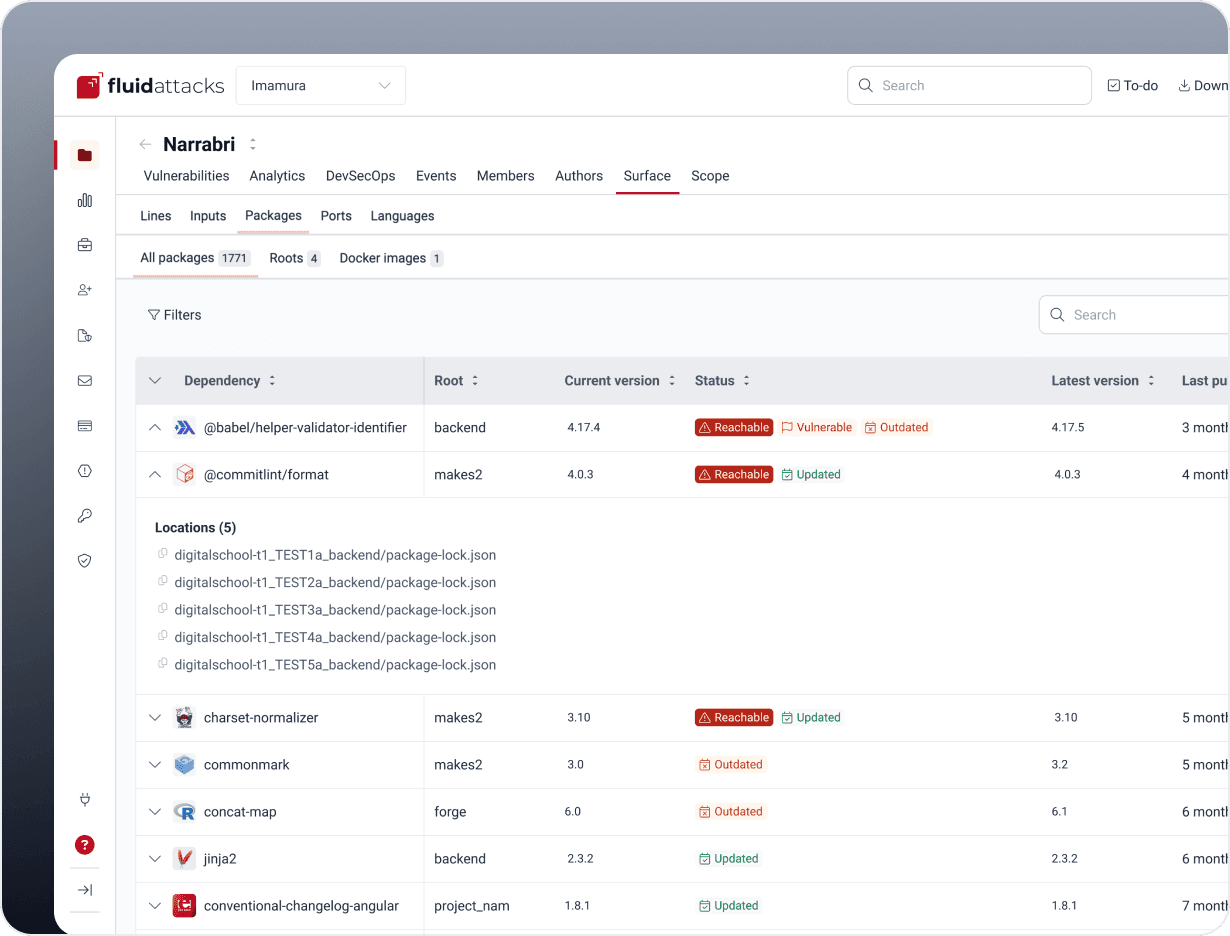
Task: Open the Imamura organization dropdown
Action: [x=321, y=86]
